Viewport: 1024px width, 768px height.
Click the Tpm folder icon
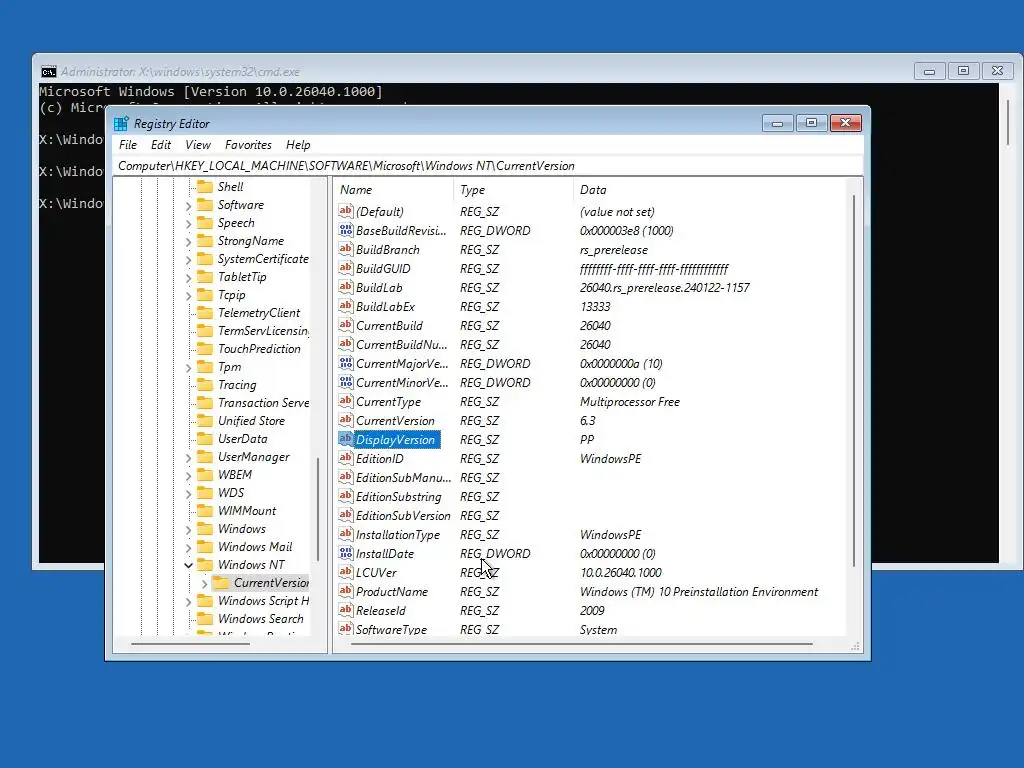point(205,366)
